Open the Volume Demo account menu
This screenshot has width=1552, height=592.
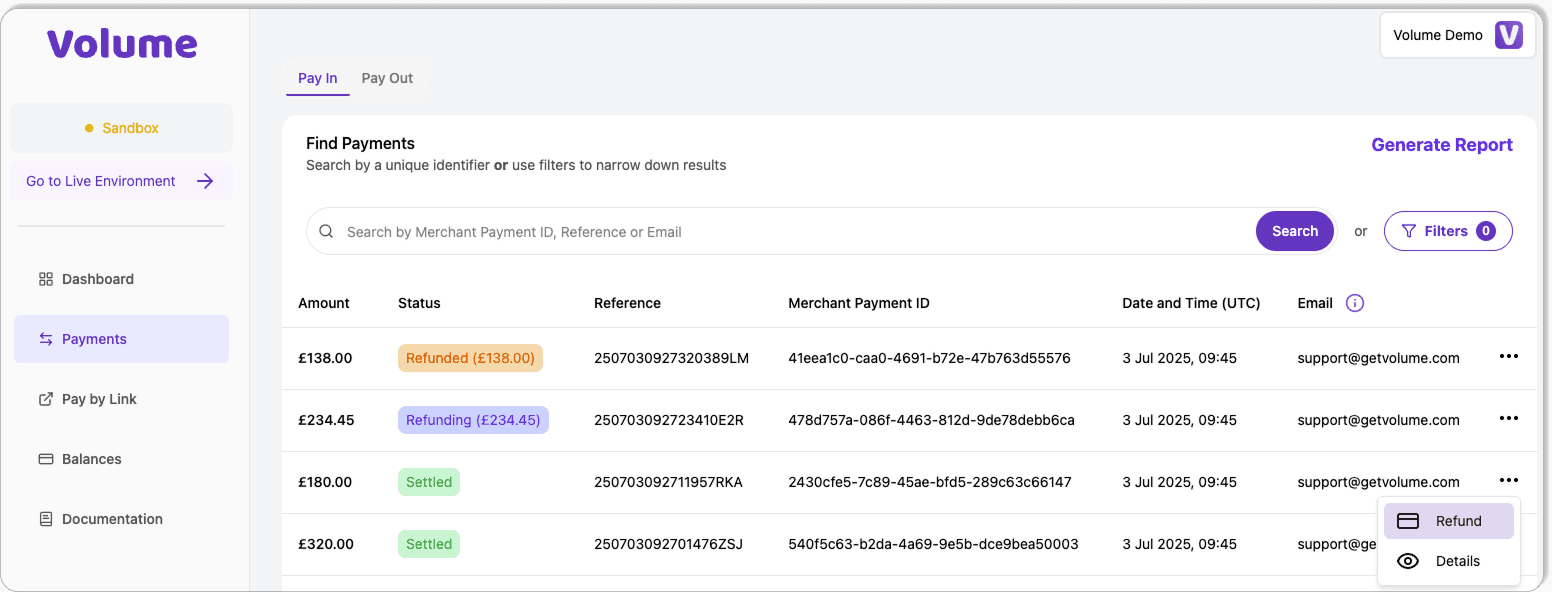point(1457,35)
